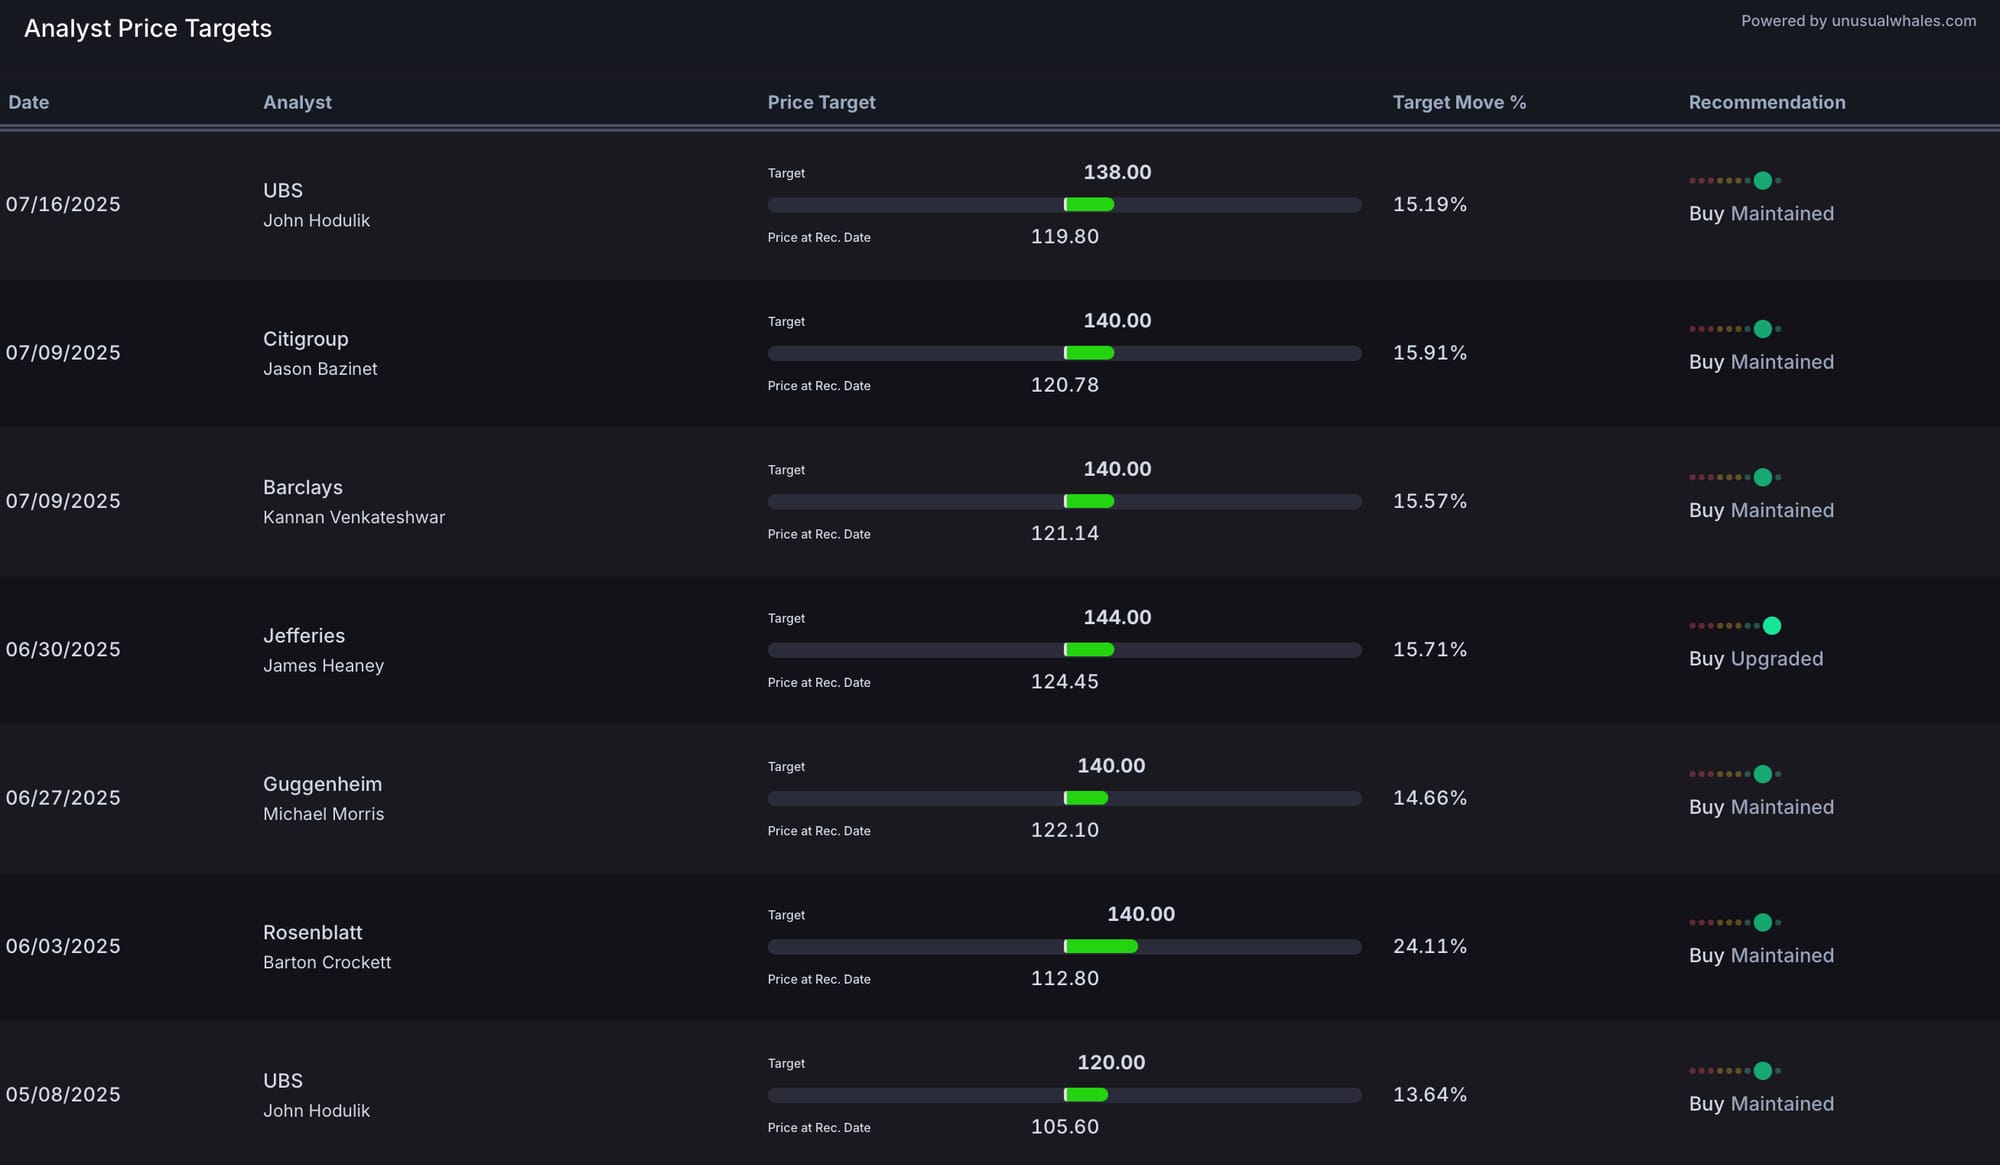Click the rating dot indicator for Rosenblatt row
Screen dimensions: 2000x1165
tap(1735, 922)
